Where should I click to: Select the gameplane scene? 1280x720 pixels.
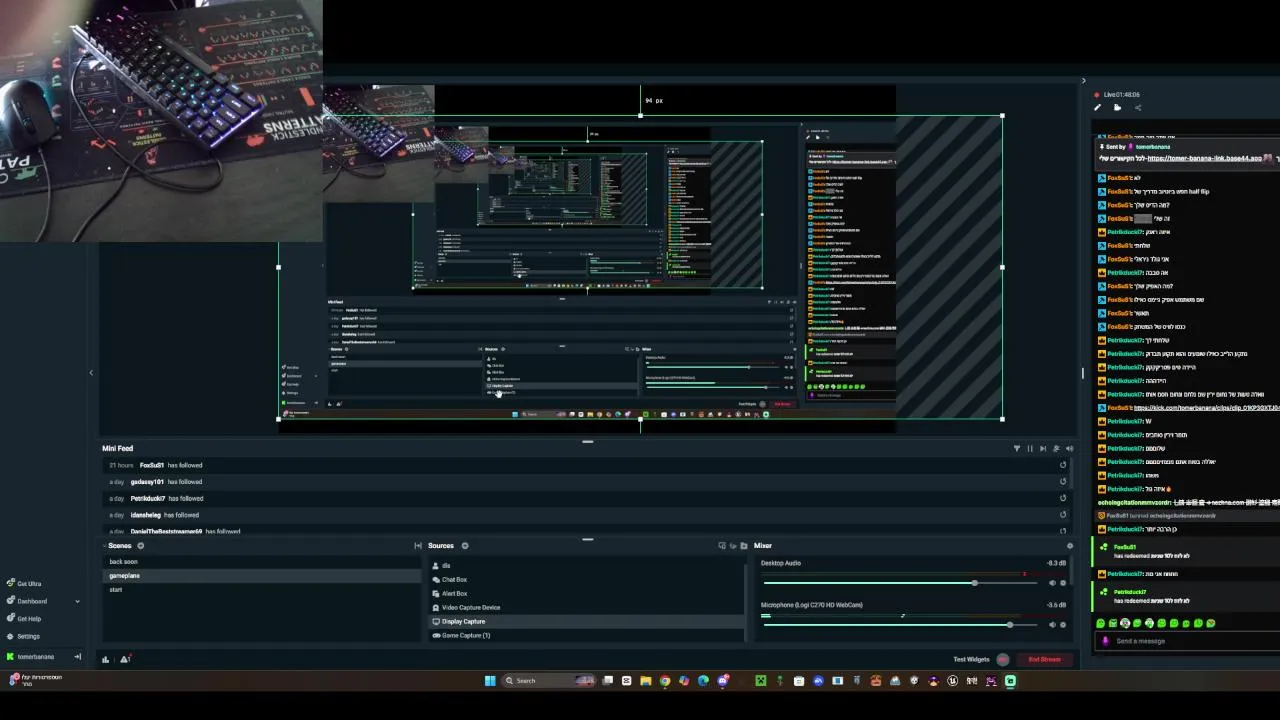click(261, 576)
